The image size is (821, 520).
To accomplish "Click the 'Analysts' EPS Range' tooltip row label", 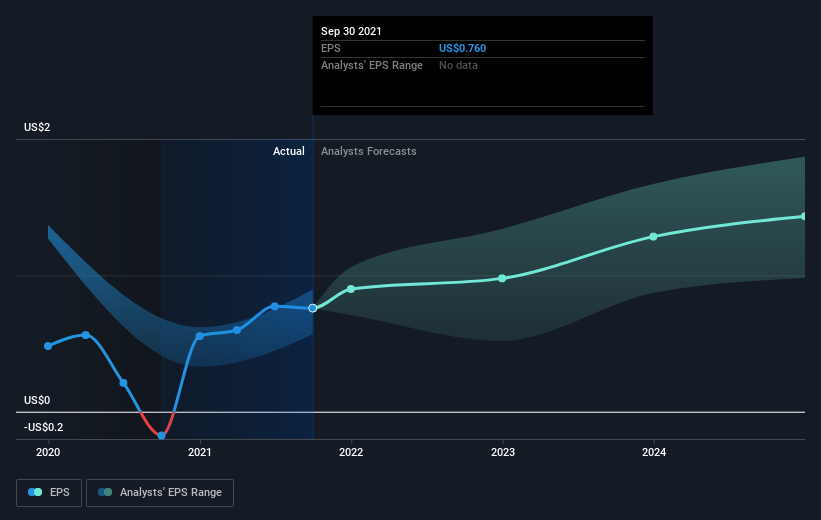I will click(372, 65).
